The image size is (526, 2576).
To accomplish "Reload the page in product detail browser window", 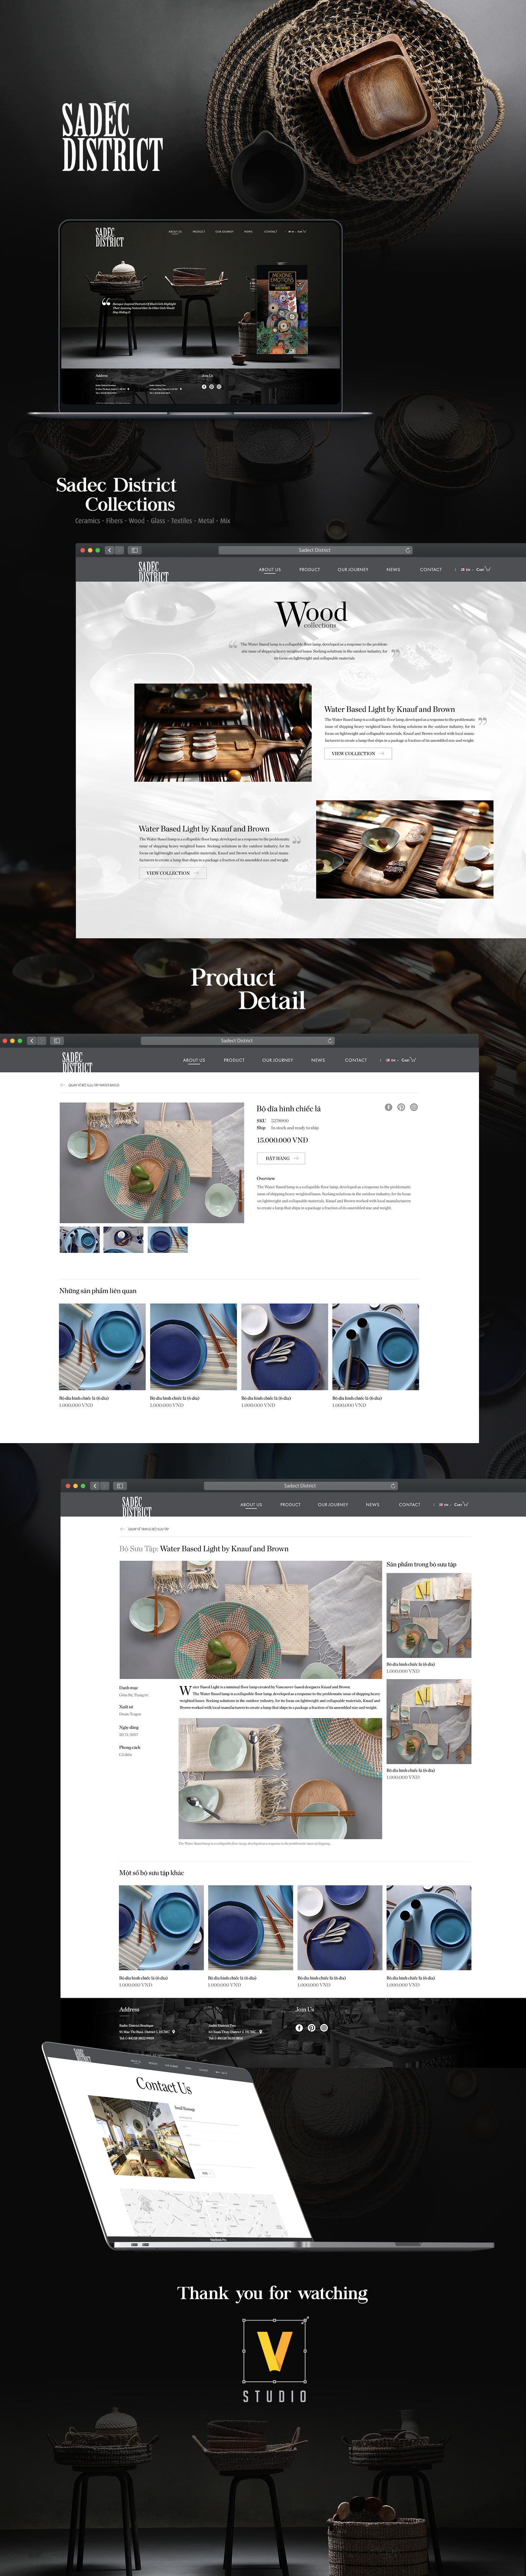I will point(330,1041).
